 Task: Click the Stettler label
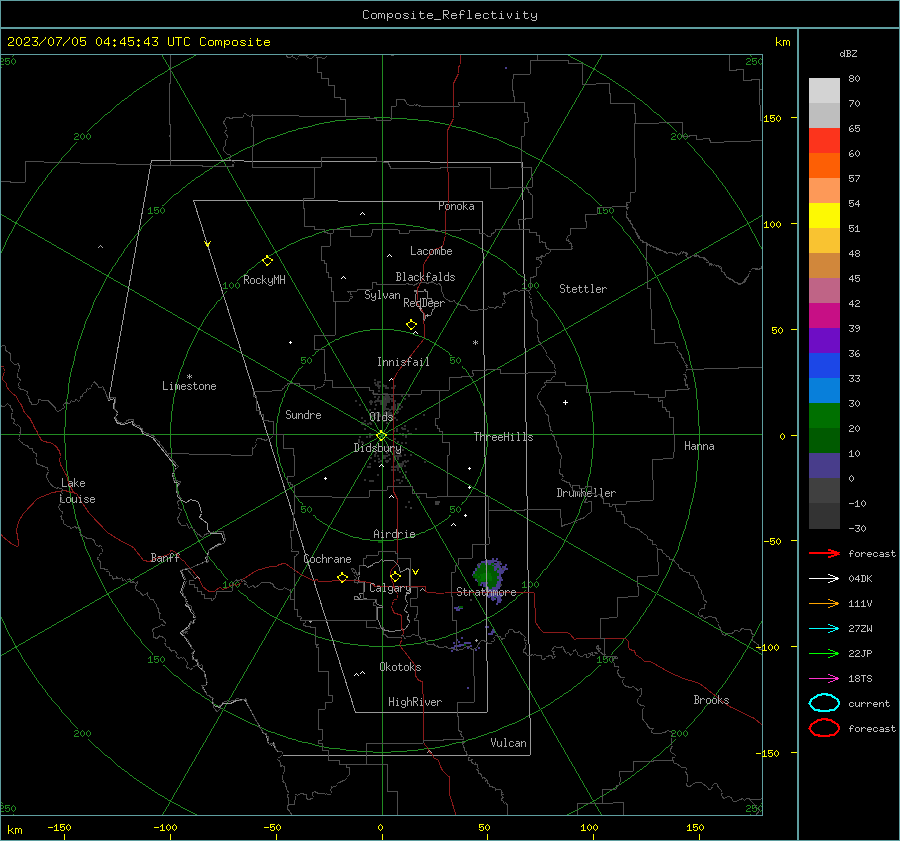click(x=583, y=289)
